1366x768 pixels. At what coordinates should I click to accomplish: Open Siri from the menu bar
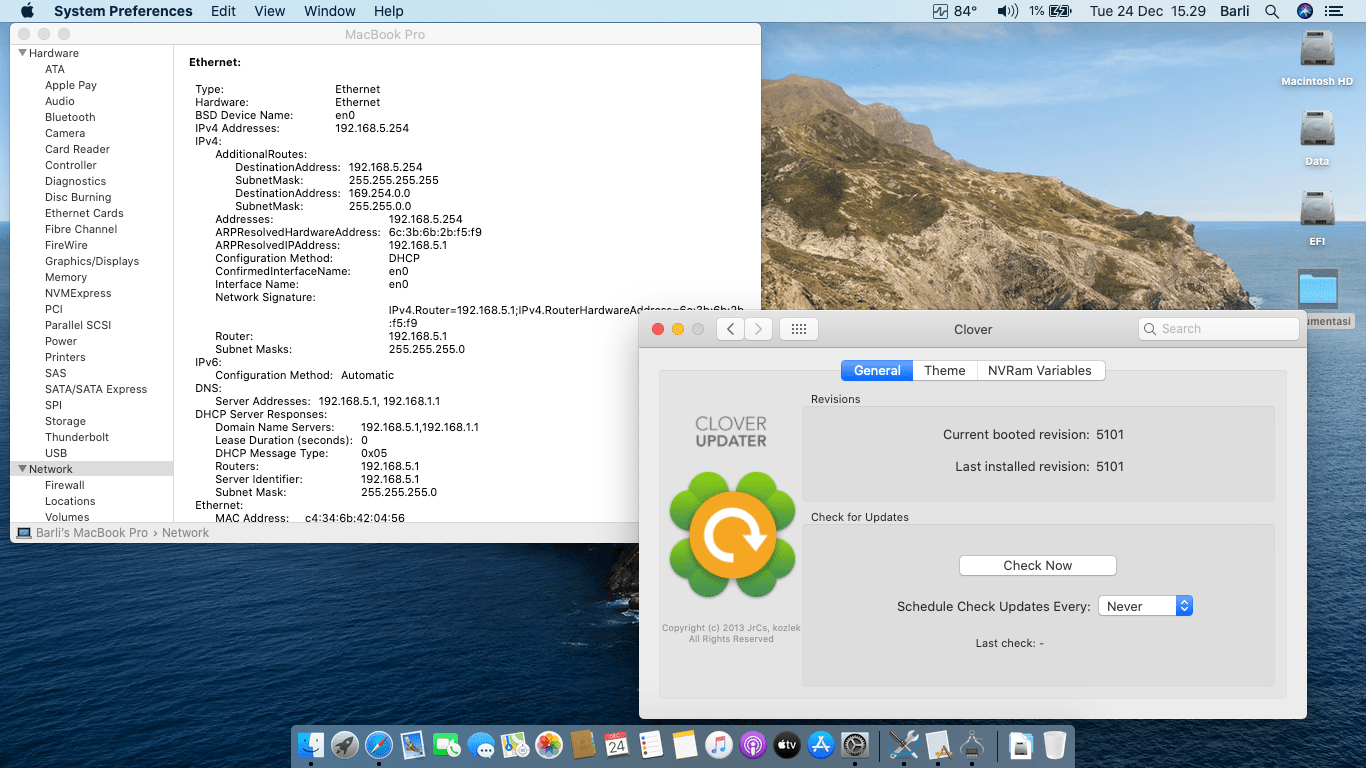1304,11
